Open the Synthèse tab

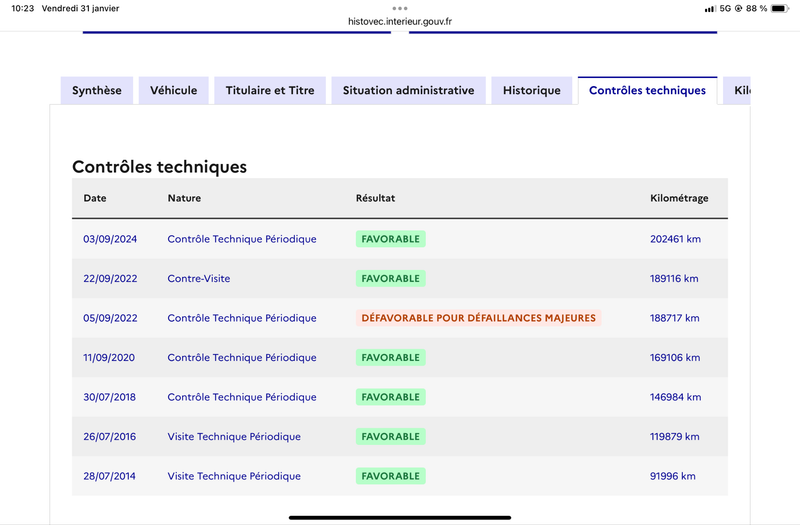click(97, 90)
